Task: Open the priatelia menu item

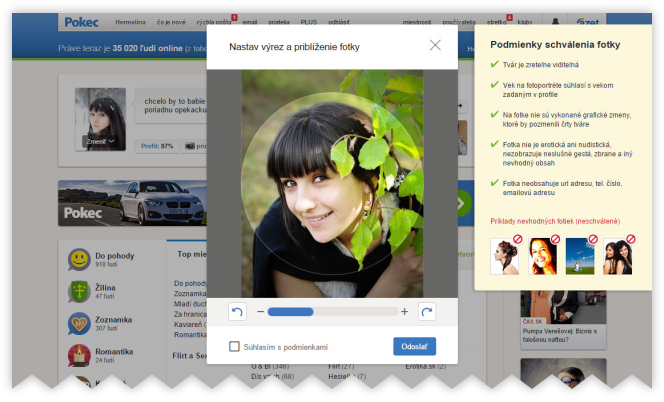Action: tap(279, 22)
